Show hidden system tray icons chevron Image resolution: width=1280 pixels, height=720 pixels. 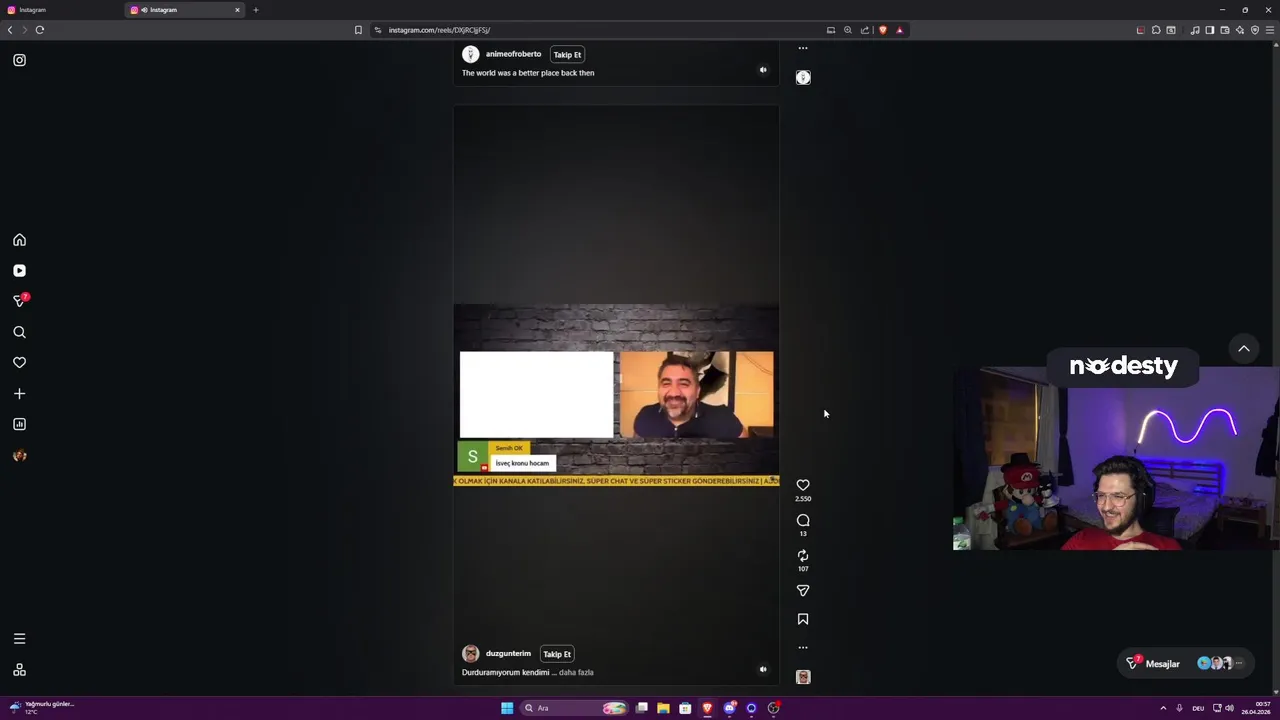coord(1163,708)
